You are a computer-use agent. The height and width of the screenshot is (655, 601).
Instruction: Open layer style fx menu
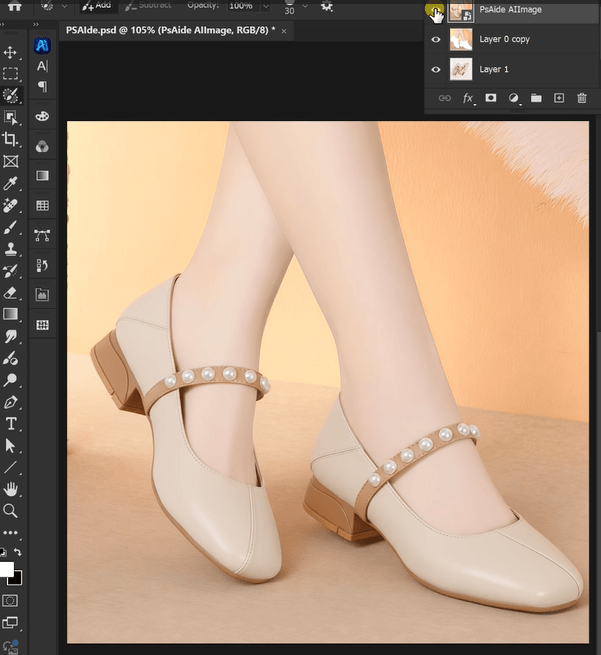point(468,98)
